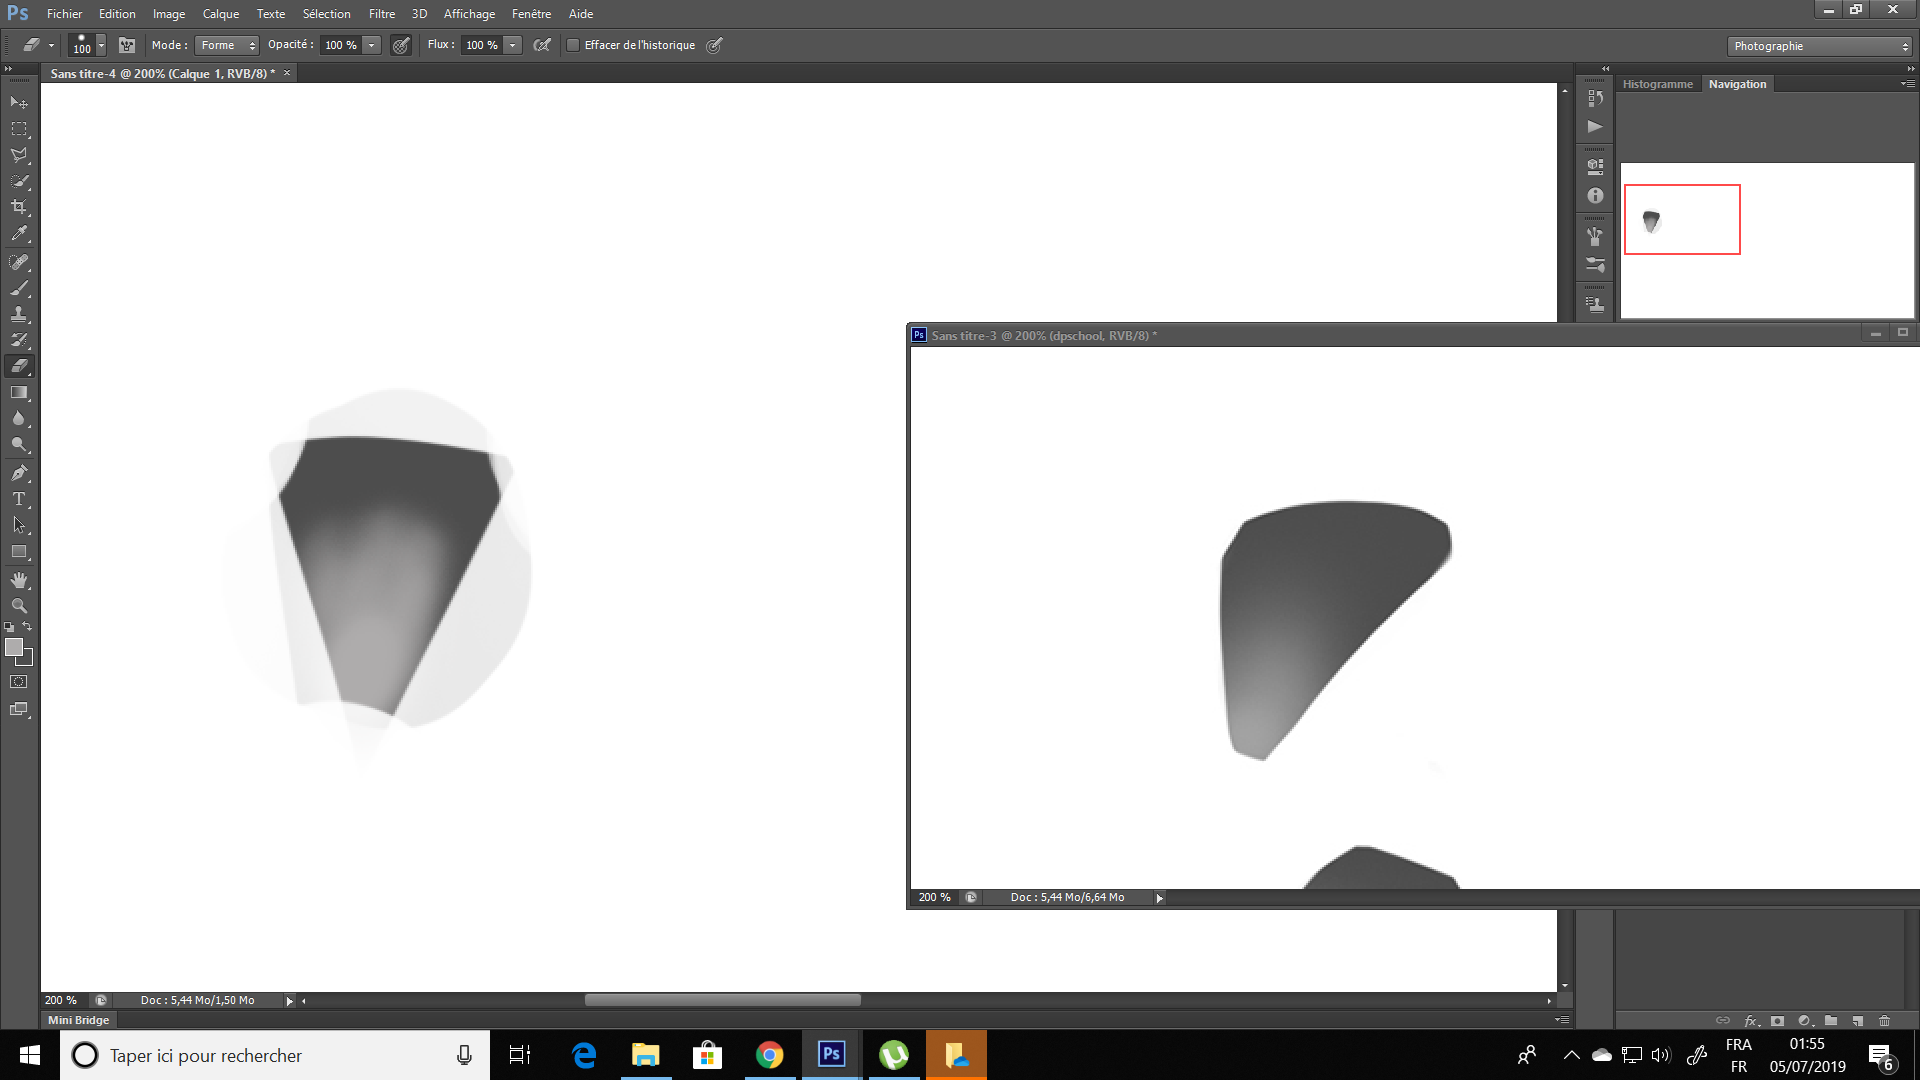Select the Eyedropper tool

19,234
